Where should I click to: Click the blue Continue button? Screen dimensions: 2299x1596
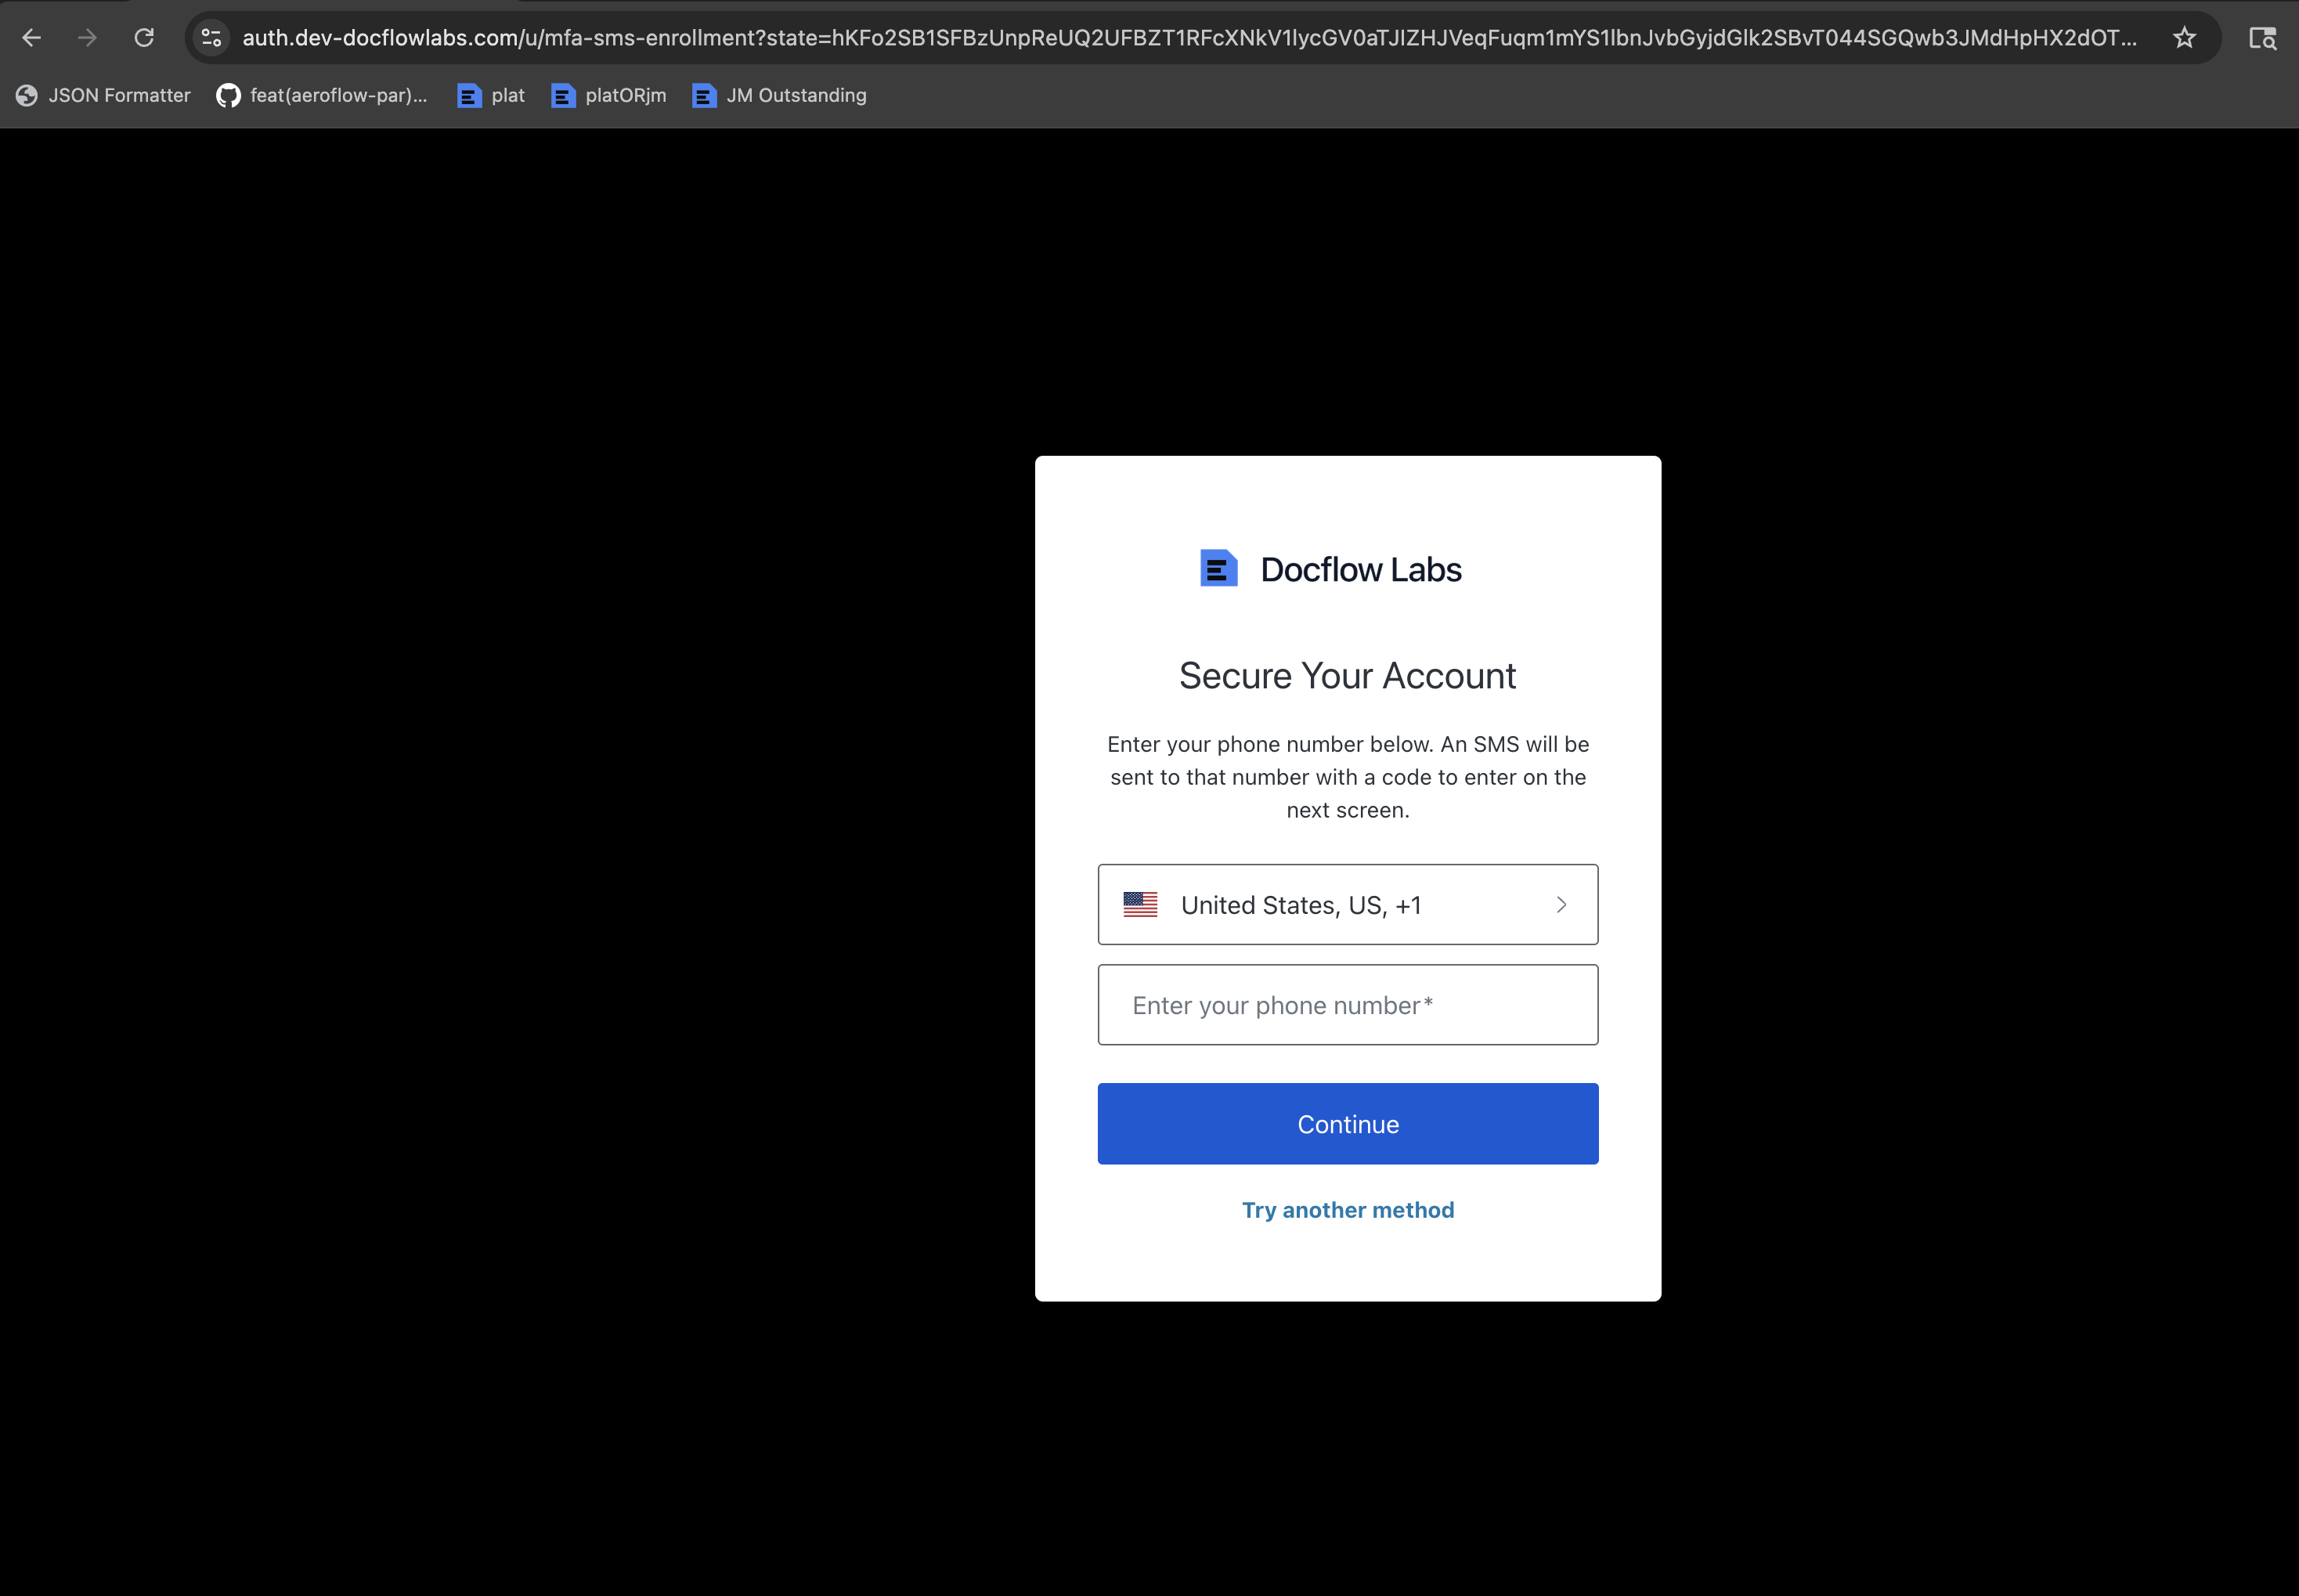click(1347, 1123)
